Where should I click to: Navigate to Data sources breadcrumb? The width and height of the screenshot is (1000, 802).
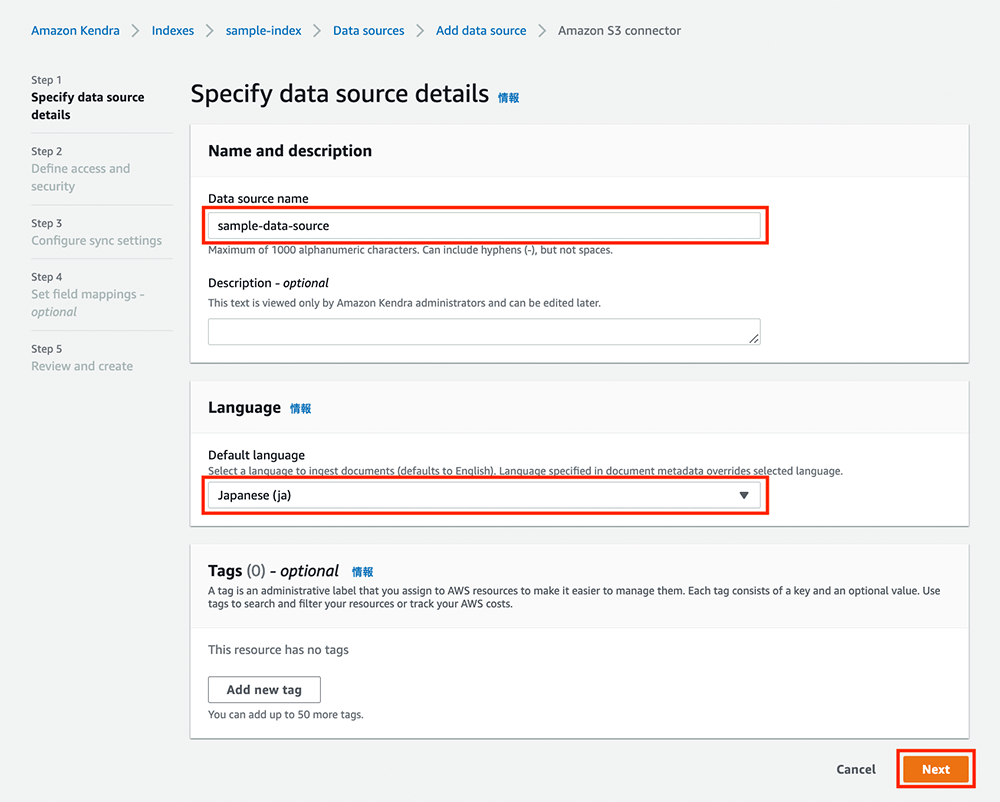pos(368,31)
